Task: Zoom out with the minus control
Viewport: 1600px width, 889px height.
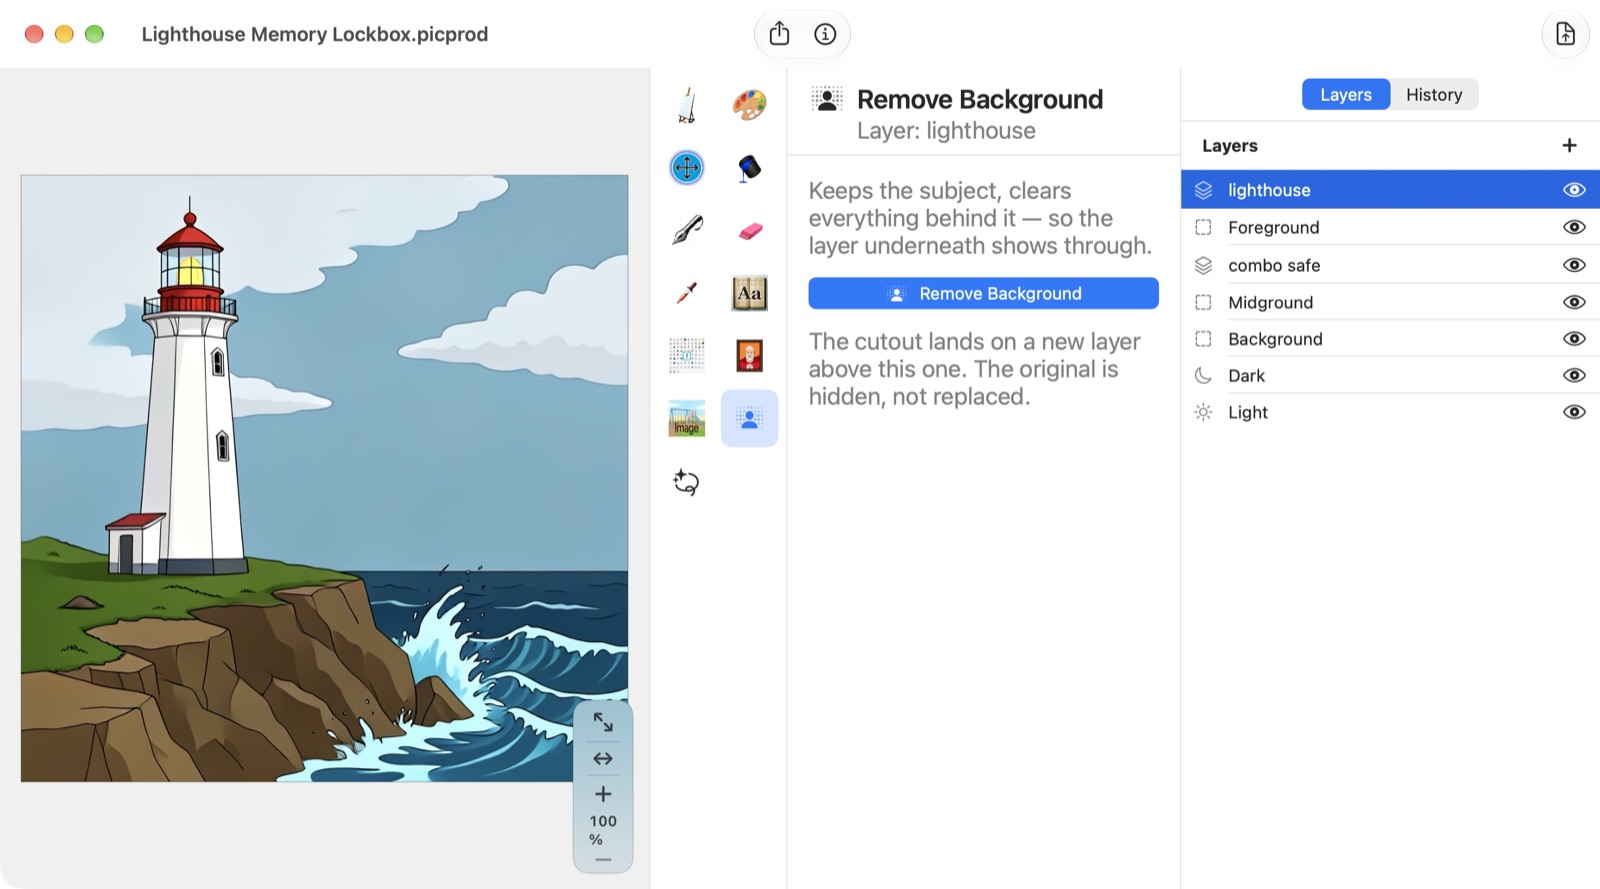Action: (603, 860)
